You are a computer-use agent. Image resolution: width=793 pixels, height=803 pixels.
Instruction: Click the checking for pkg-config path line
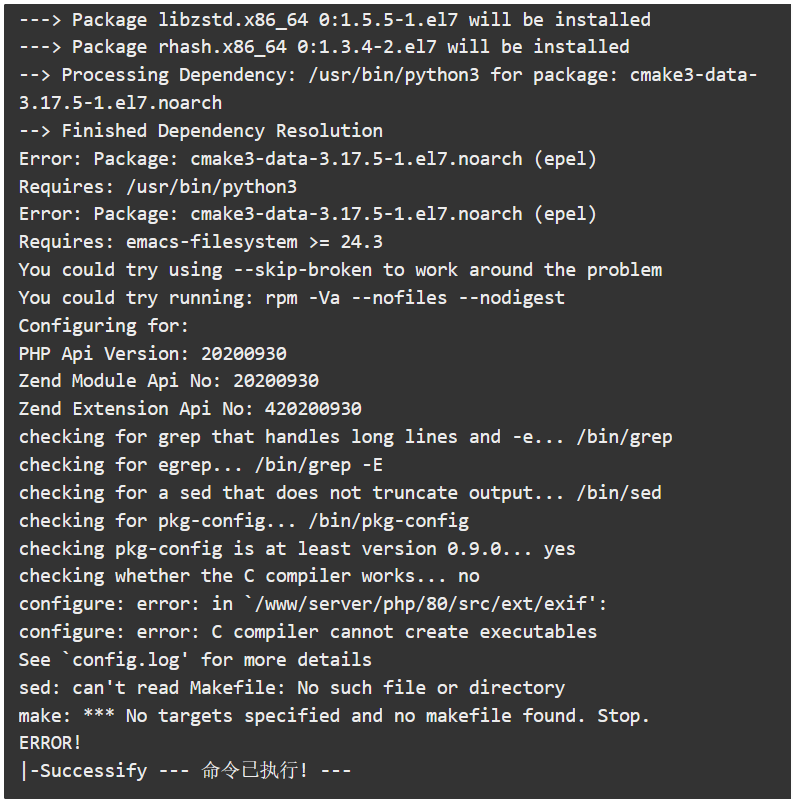point(244,520)
